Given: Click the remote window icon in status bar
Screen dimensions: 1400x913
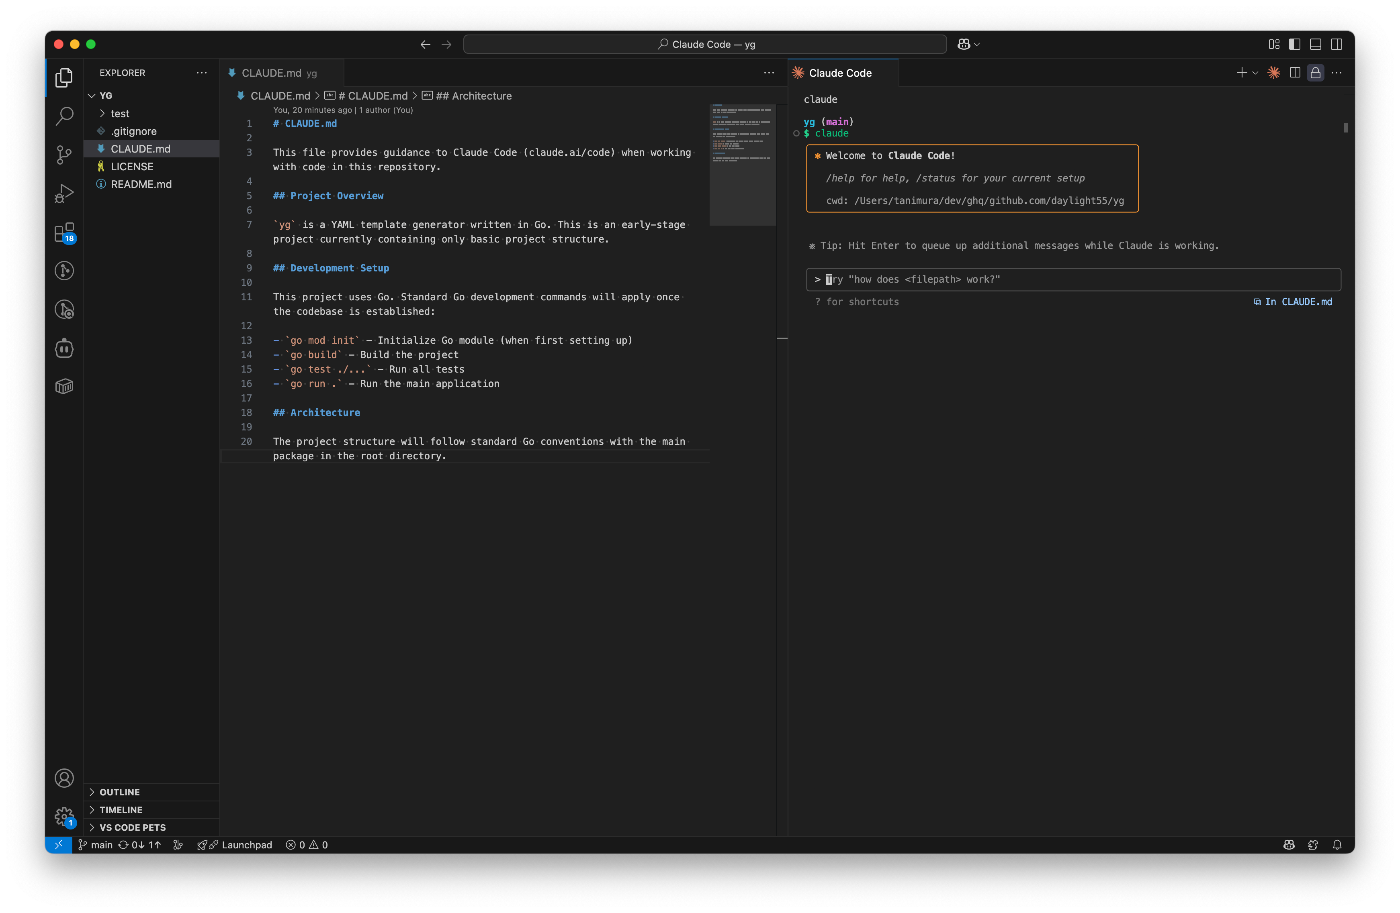Looking at the screenshot, I should [58, 845].
